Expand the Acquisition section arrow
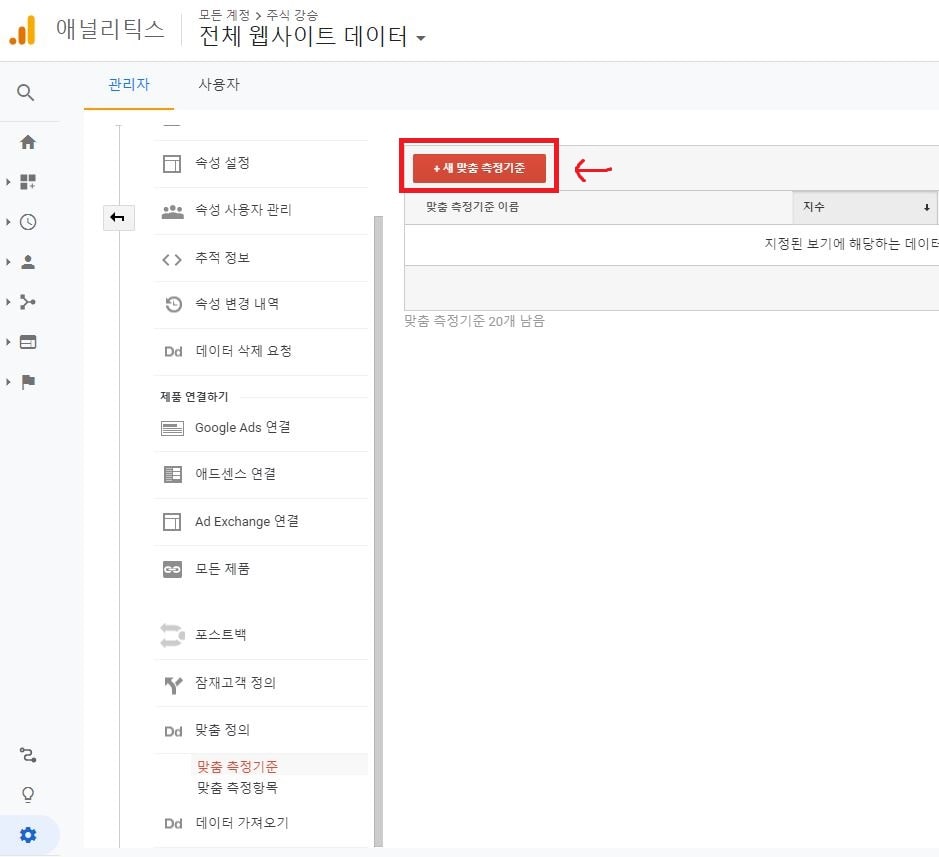Viewport: 939px width, 857px height. click(x=8, y=302)
